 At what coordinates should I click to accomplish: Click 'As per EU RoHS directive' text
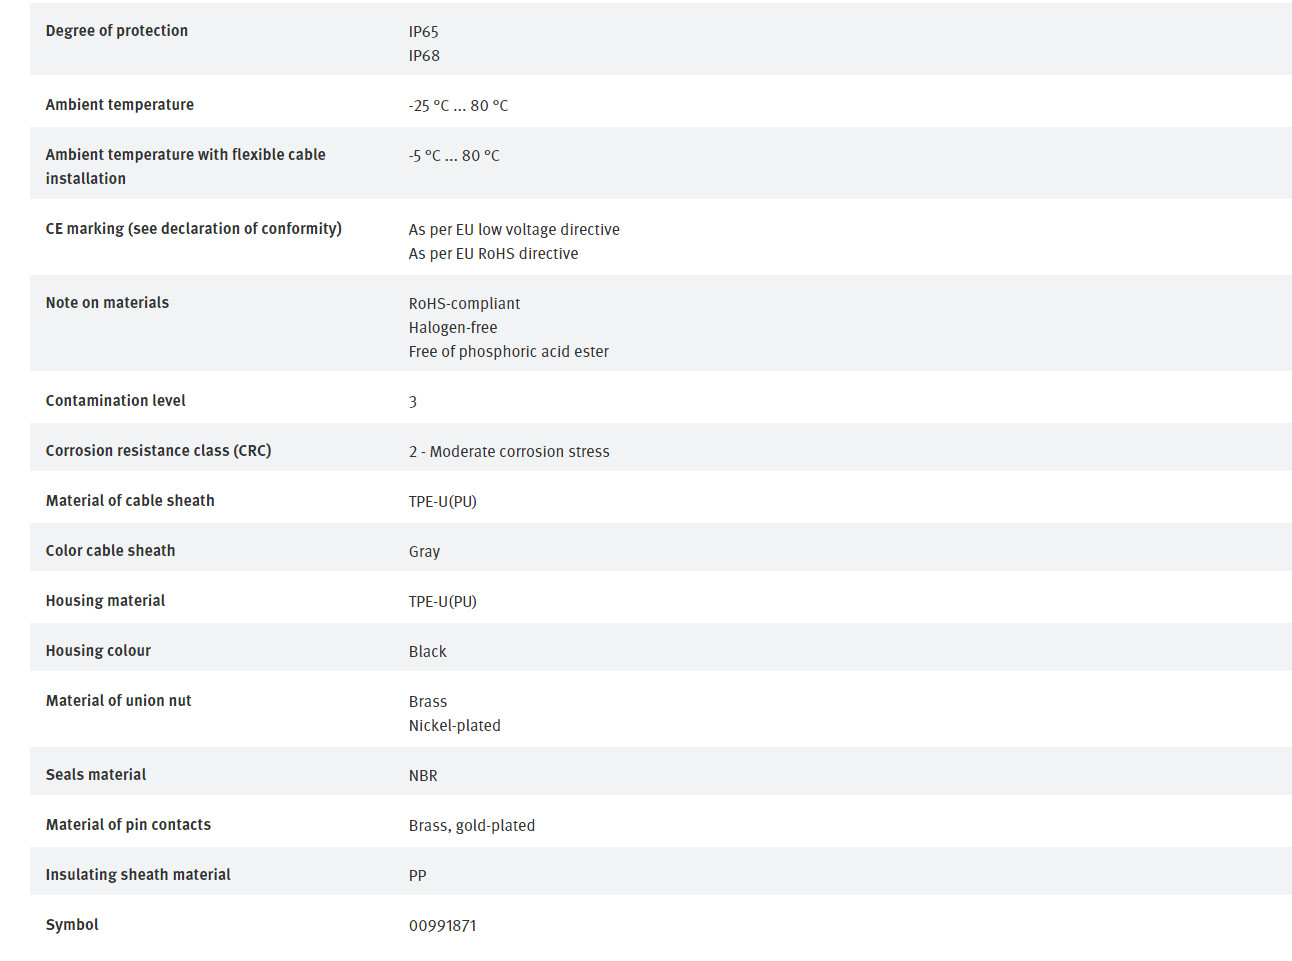tap(493, 254)
